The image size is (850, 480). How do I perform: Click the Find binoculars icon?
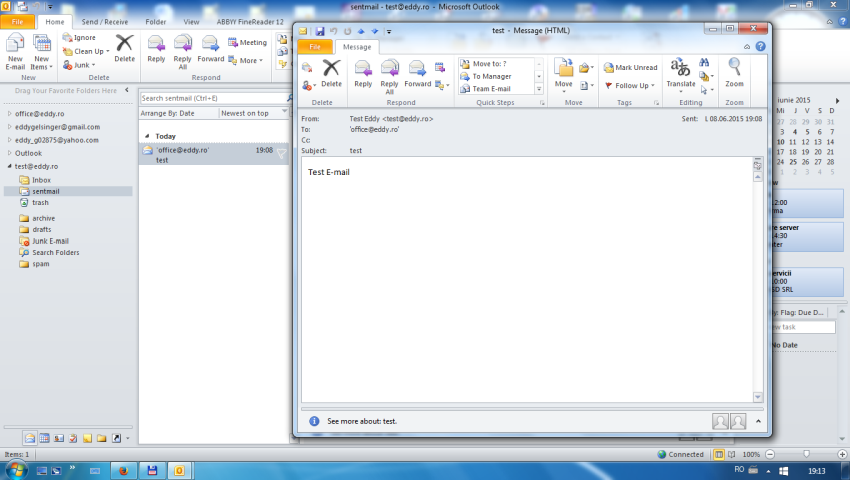[x=704, y=62]
